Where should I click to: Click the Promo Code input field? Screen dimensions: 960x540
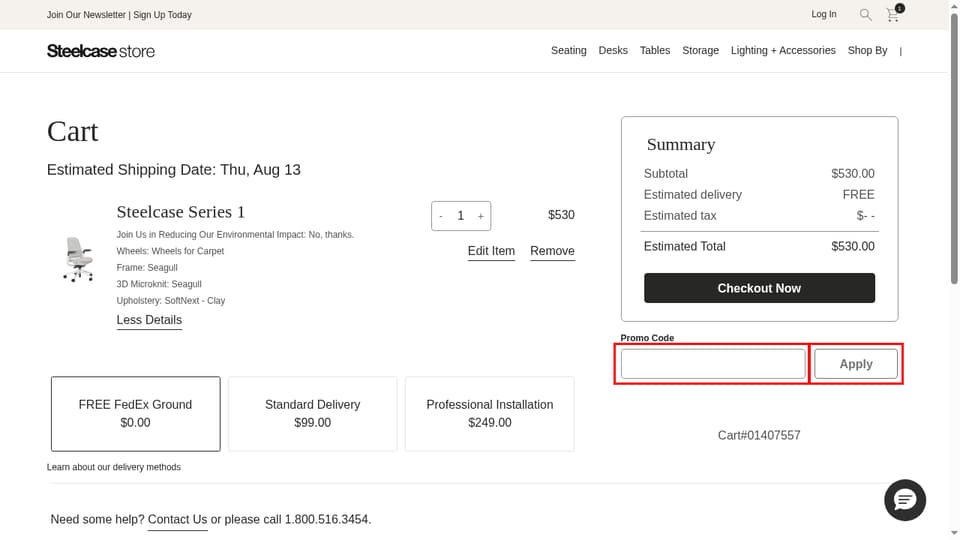point(713,364)
